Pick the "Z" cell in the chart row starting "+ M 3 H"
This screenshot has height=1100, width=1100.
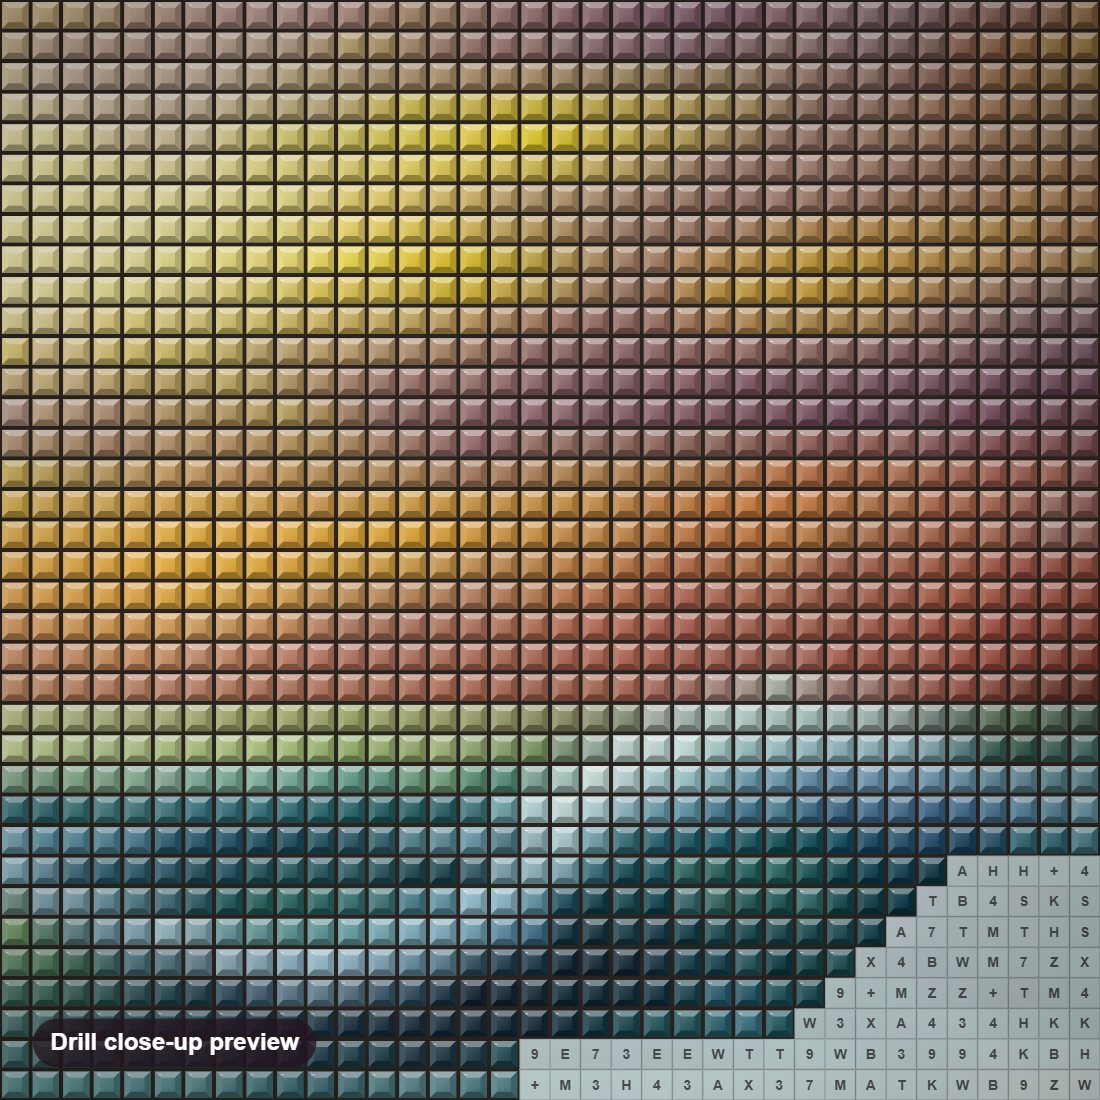tap(1054, 1085)
